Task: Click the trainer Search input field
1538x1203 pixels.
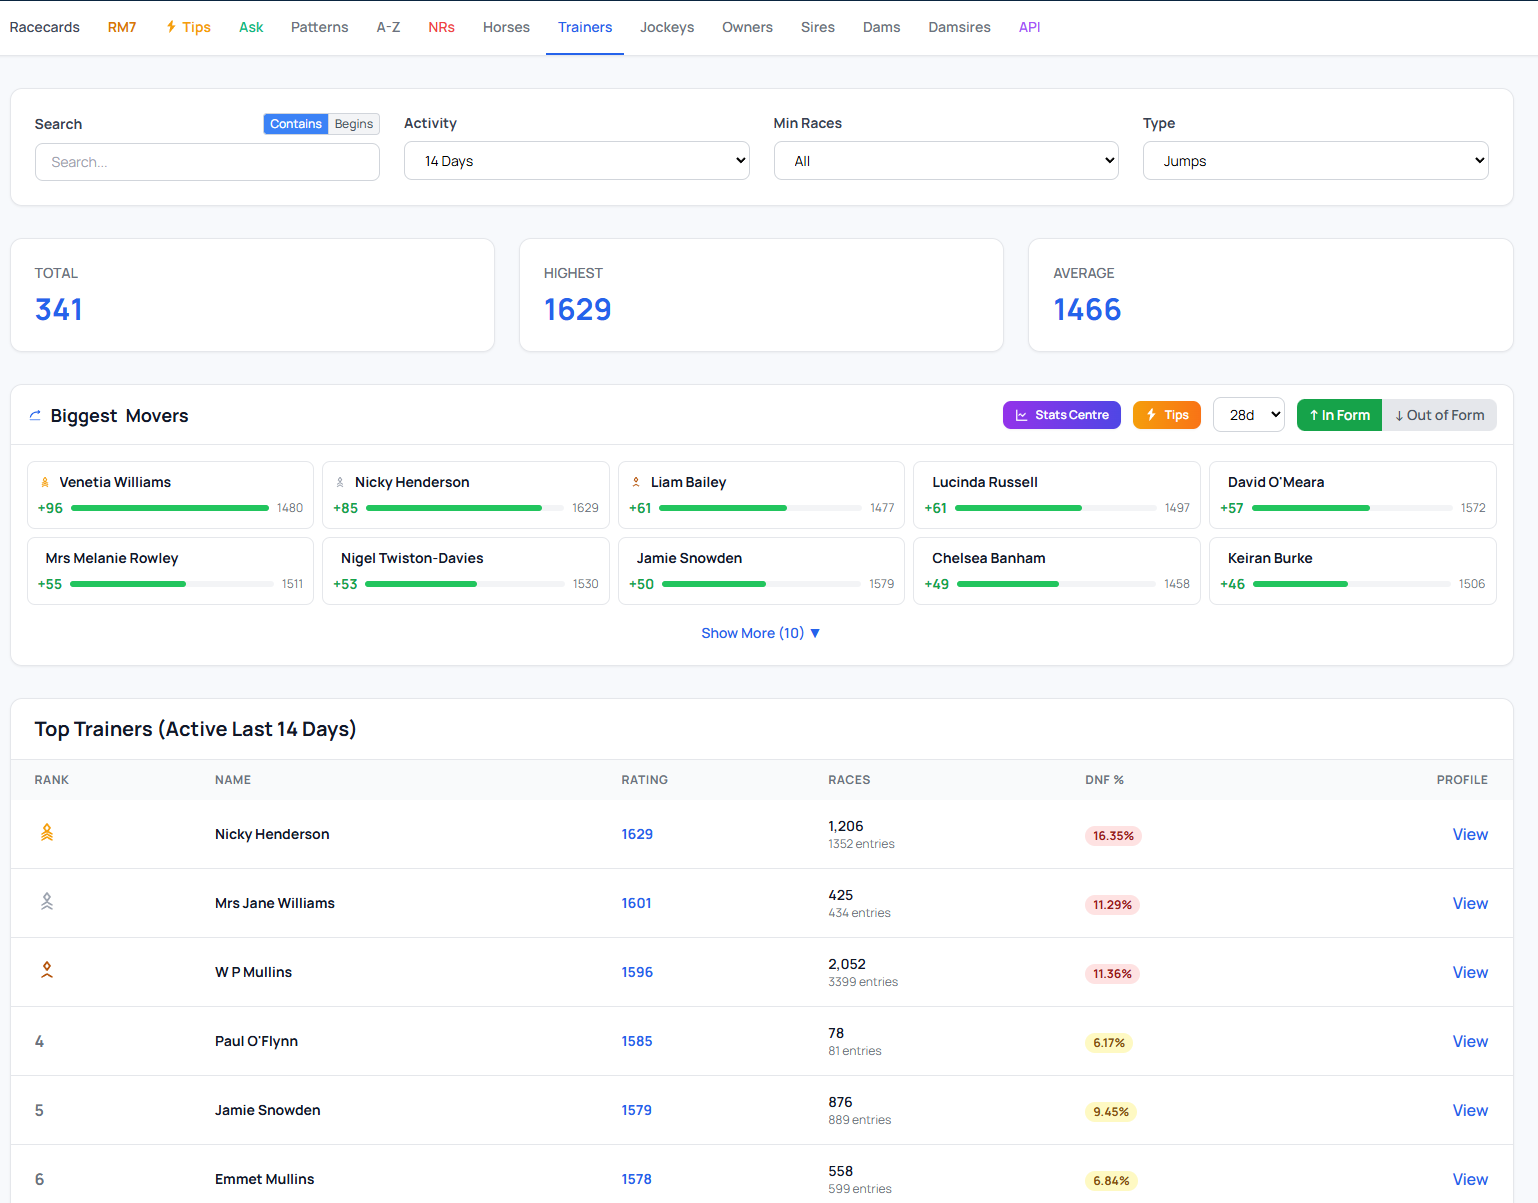Action: click(x=207, y=162)
